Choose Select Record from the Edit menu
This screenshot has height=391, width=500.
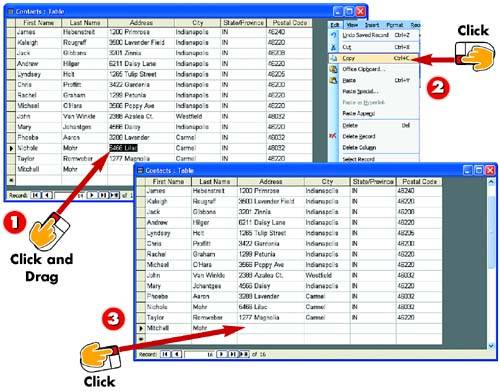click(359, 159)
